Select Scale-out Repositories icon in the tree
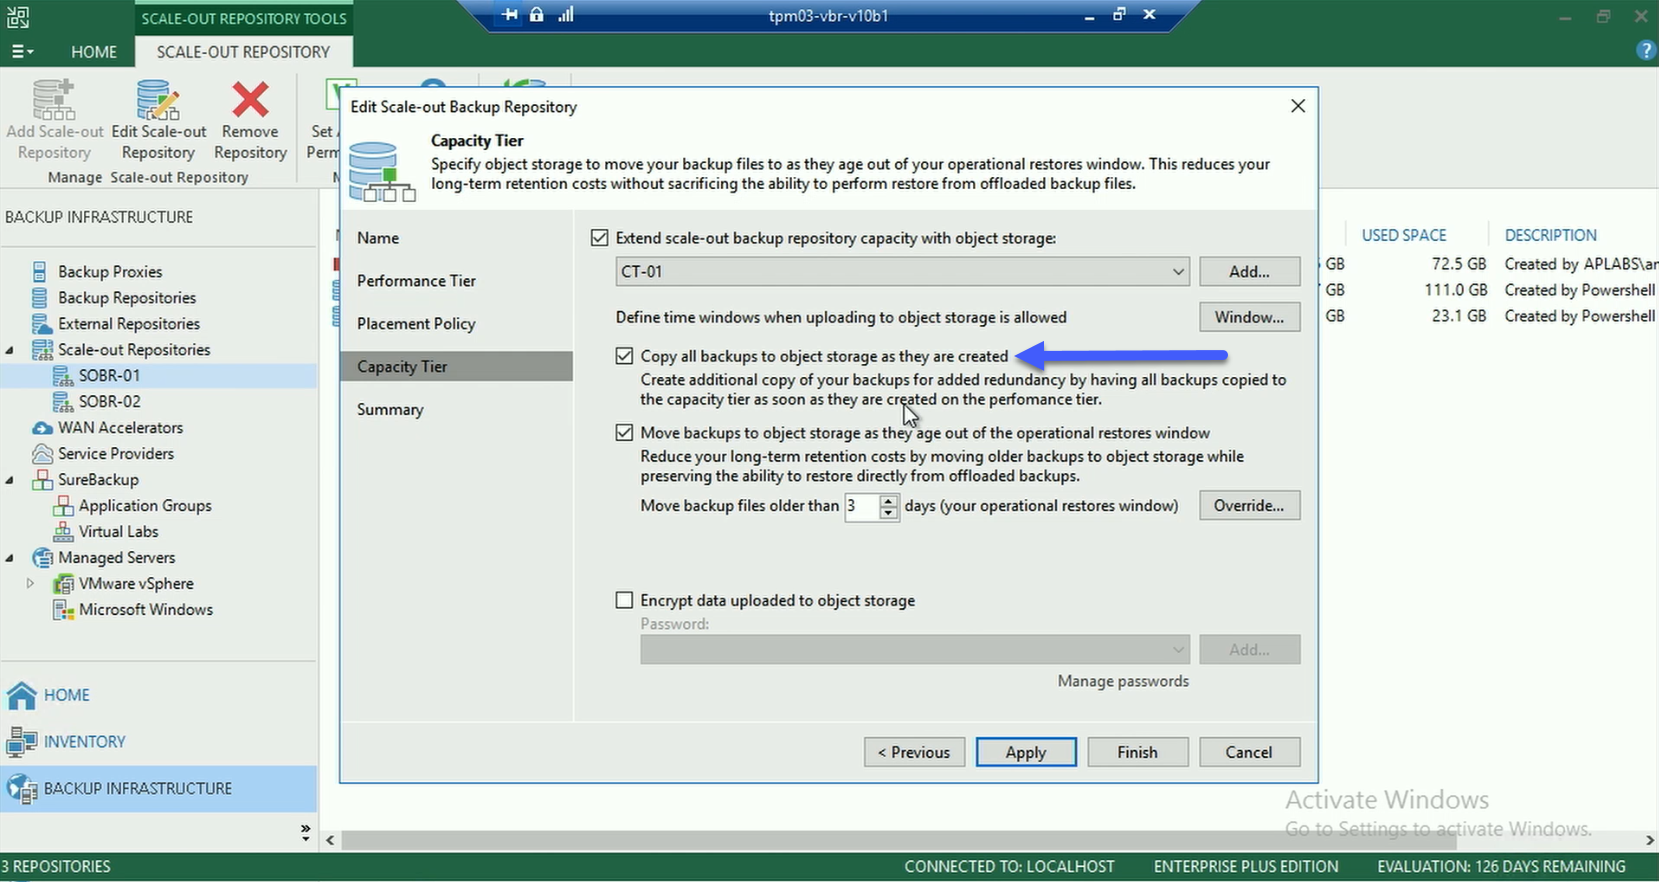Image resolution: width=1659 pixels, height=882 pixels. point(42,350)
